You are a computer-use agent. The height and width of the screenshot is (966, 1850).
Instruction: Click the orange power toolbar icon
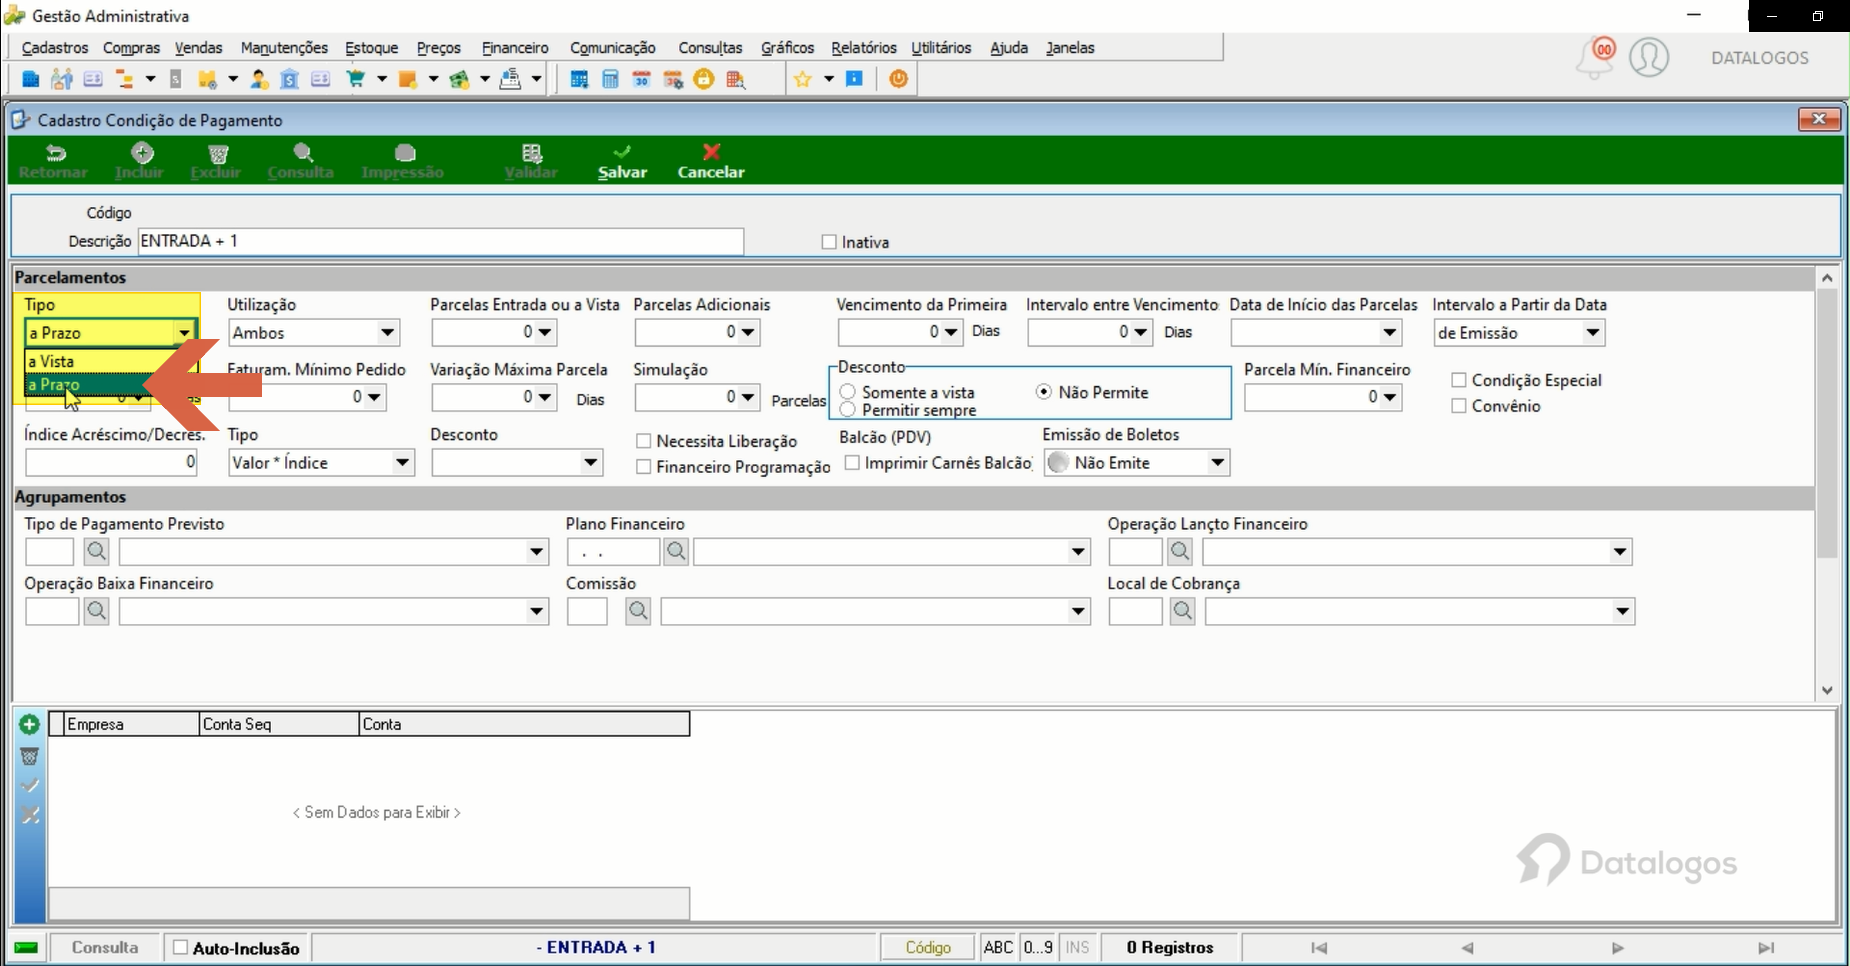click(899, 79)
